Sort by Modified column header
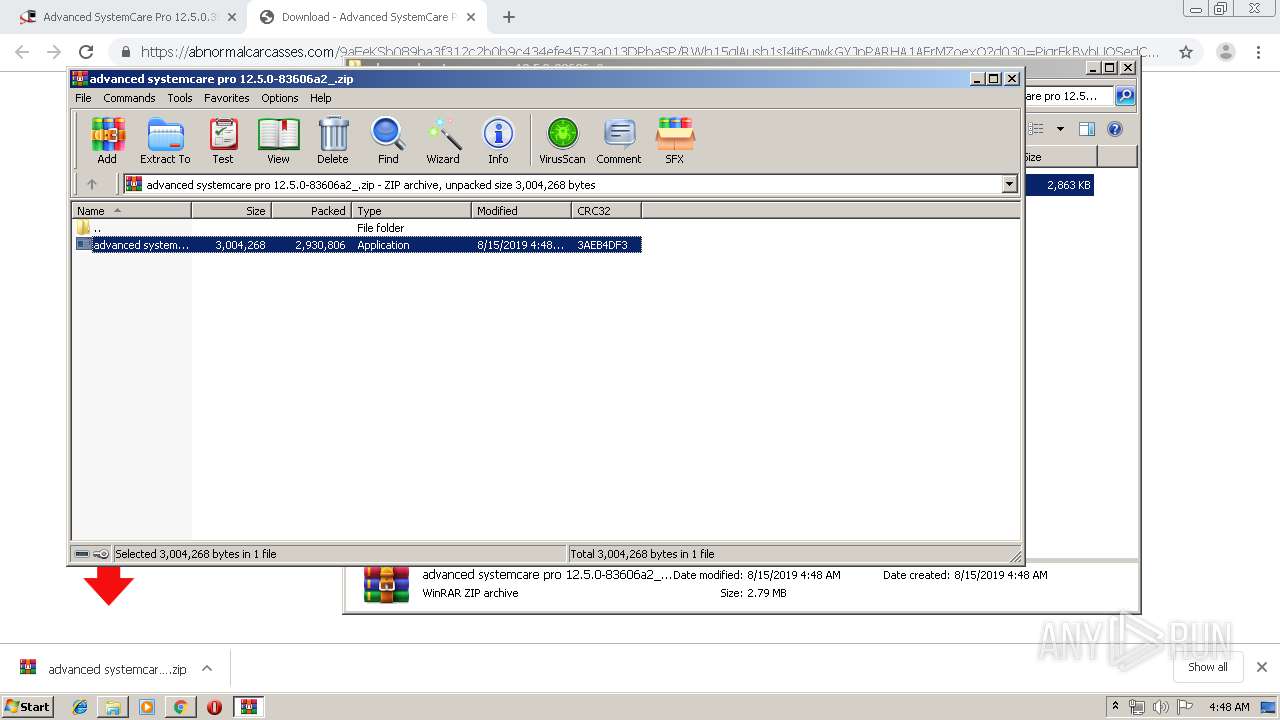This screenshot has height=720, width=1280. (x=522, y=210)
